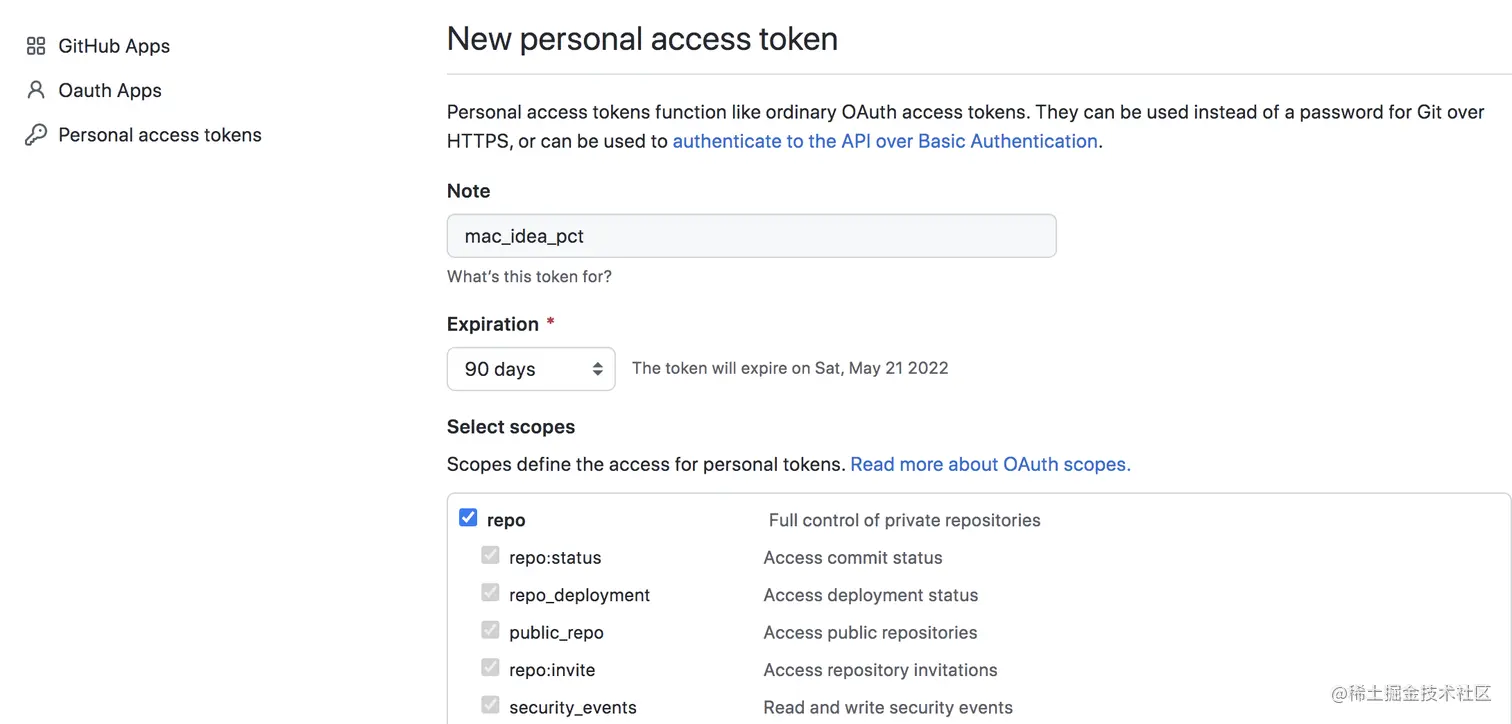Click the Oauth Apps person icon
1512x724 pixels.
pyautogui.click(x=36, y=90)
